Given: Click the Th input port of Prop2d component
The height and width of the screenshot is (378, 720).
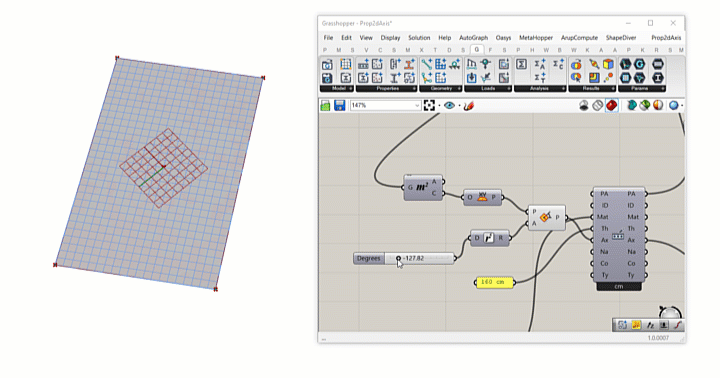Looking at the screenshot, I should click(592, 229).
